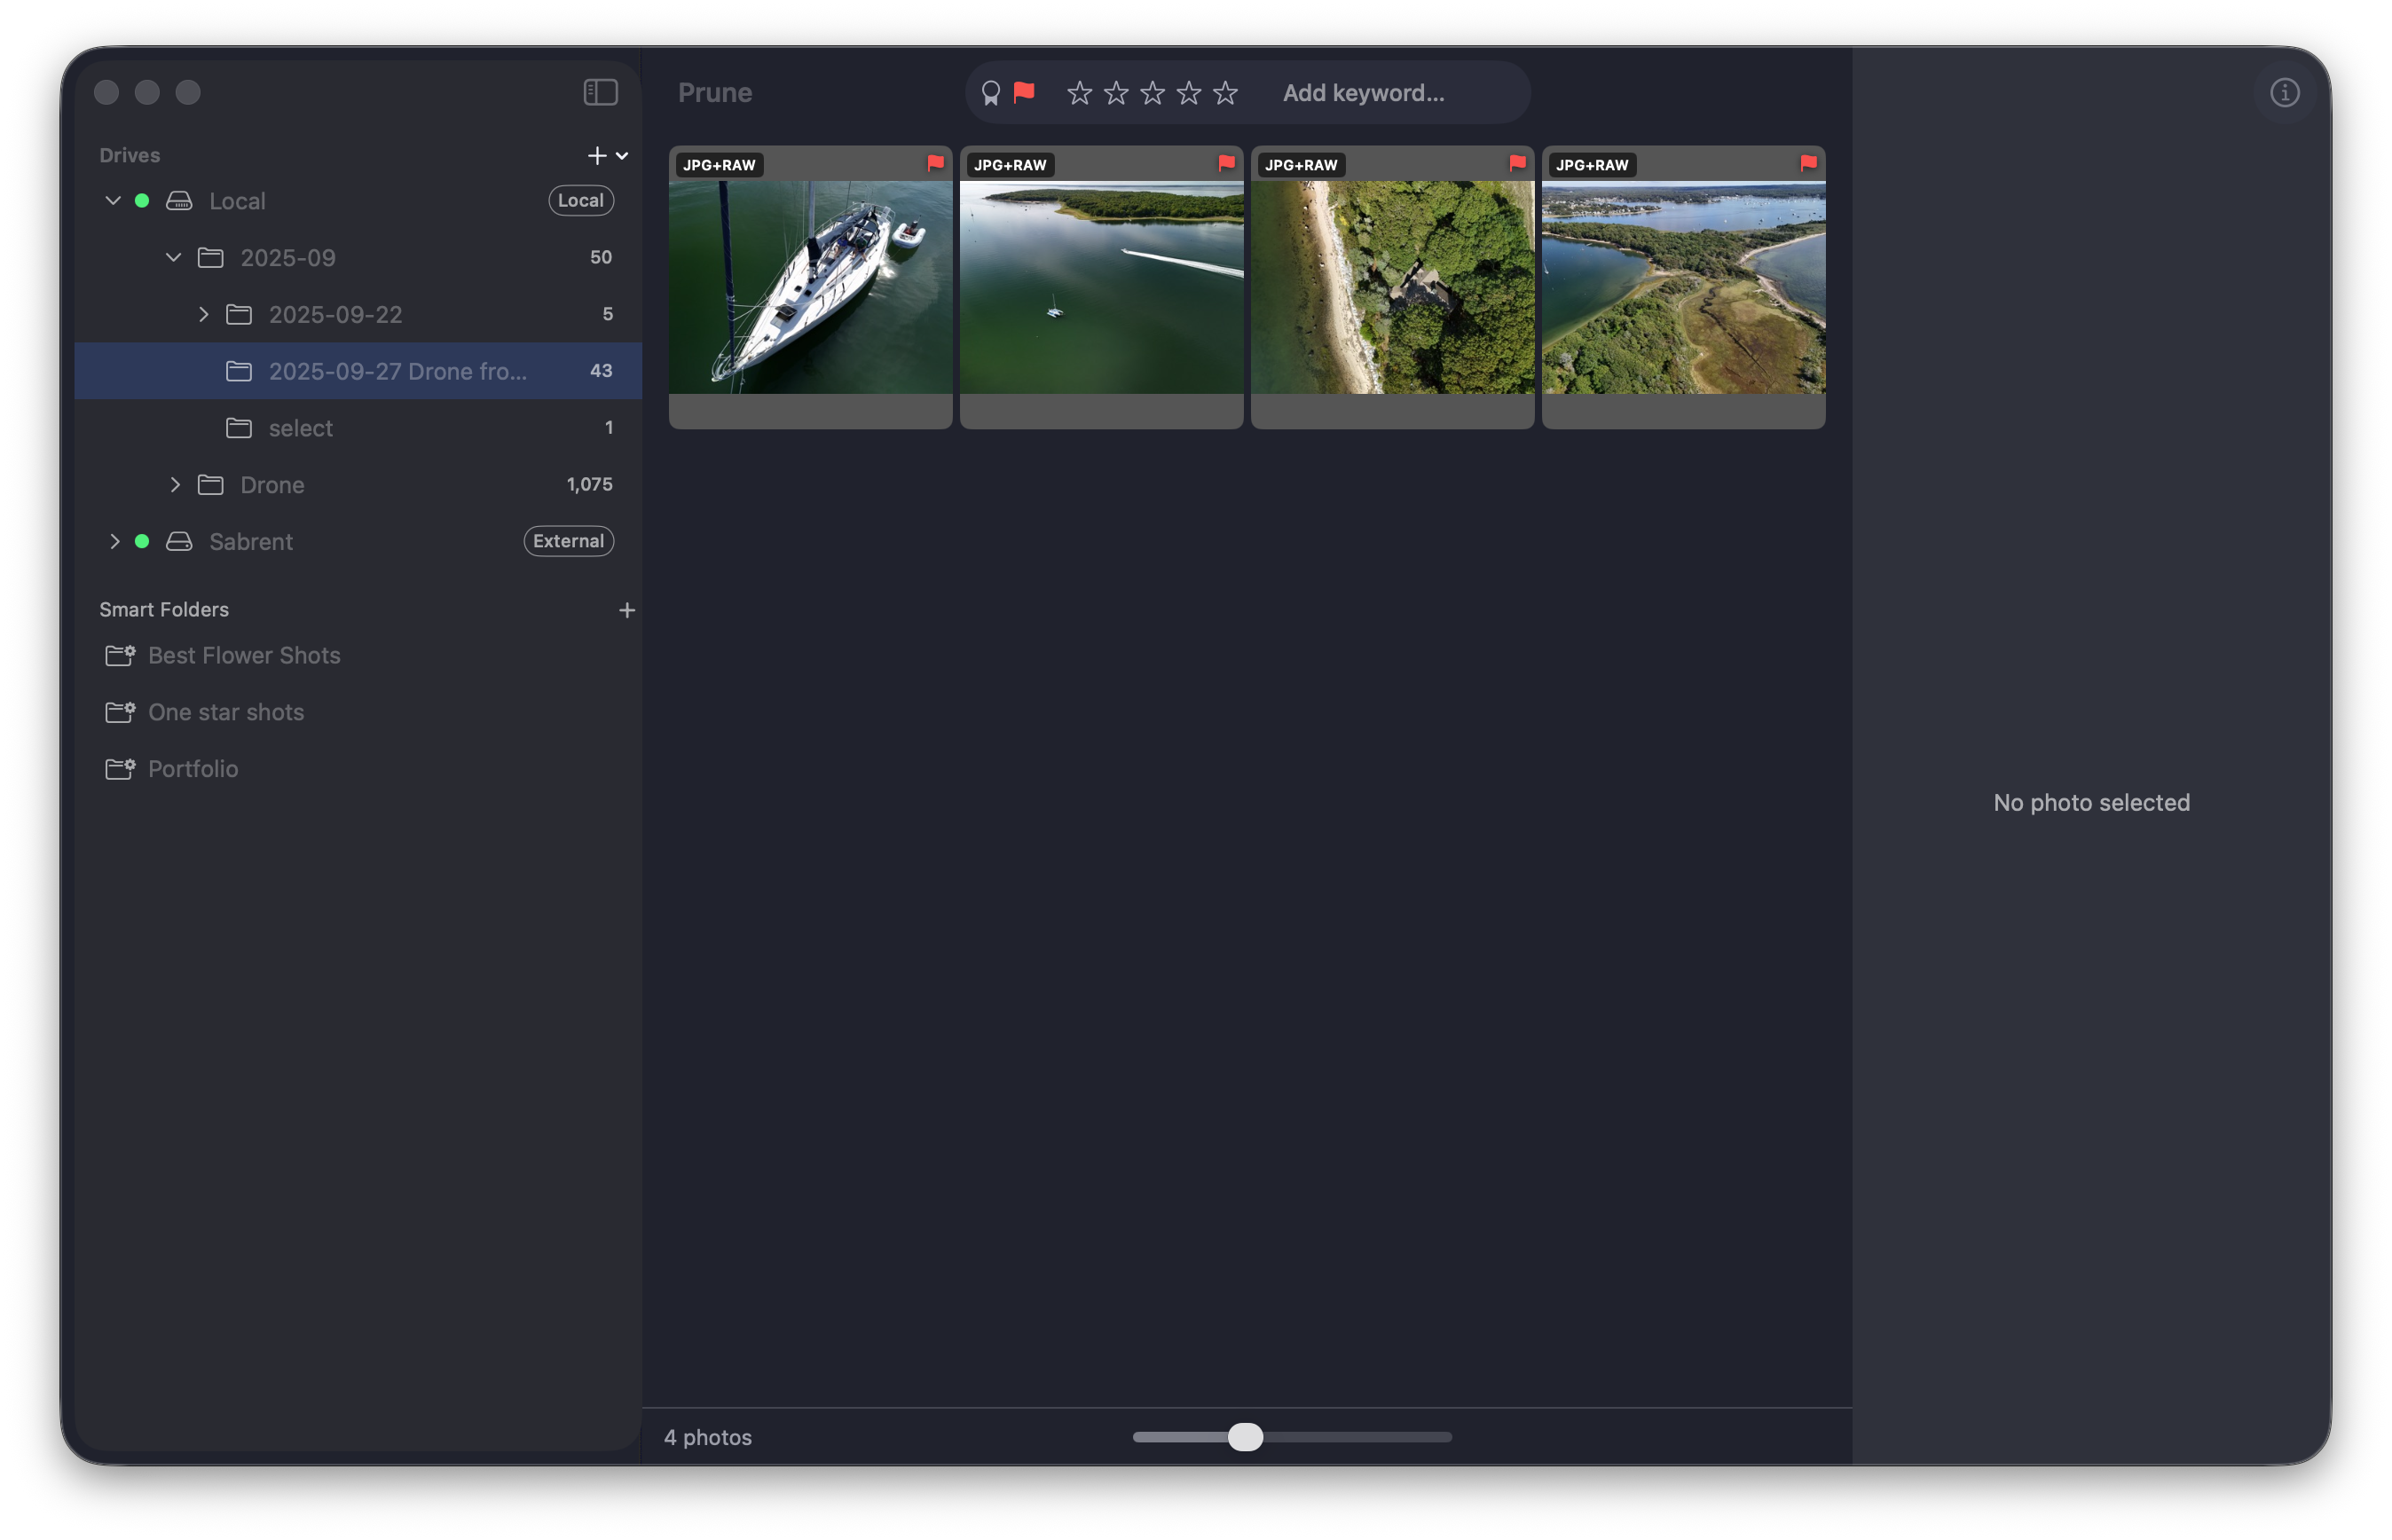Set rating to two stars
This screenshot has height=1540, width=2392.
pos(1116,93)
